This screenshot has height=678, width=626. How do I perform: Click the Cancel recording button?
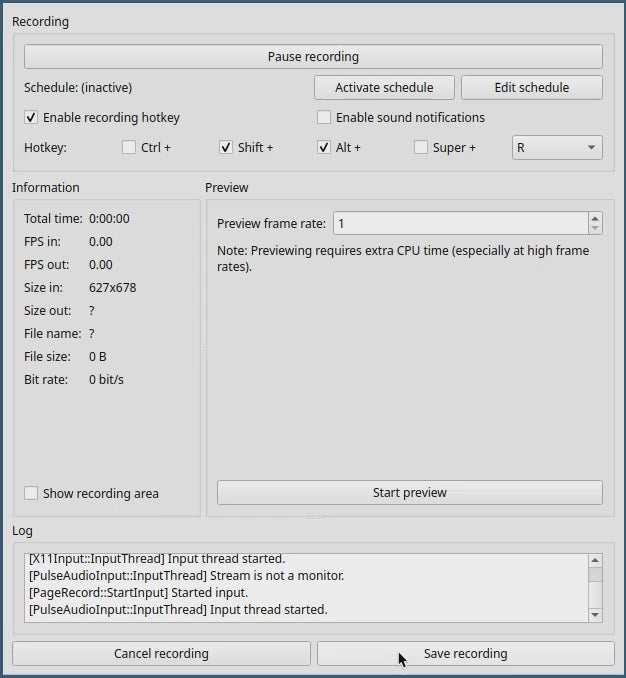(161, 653)
